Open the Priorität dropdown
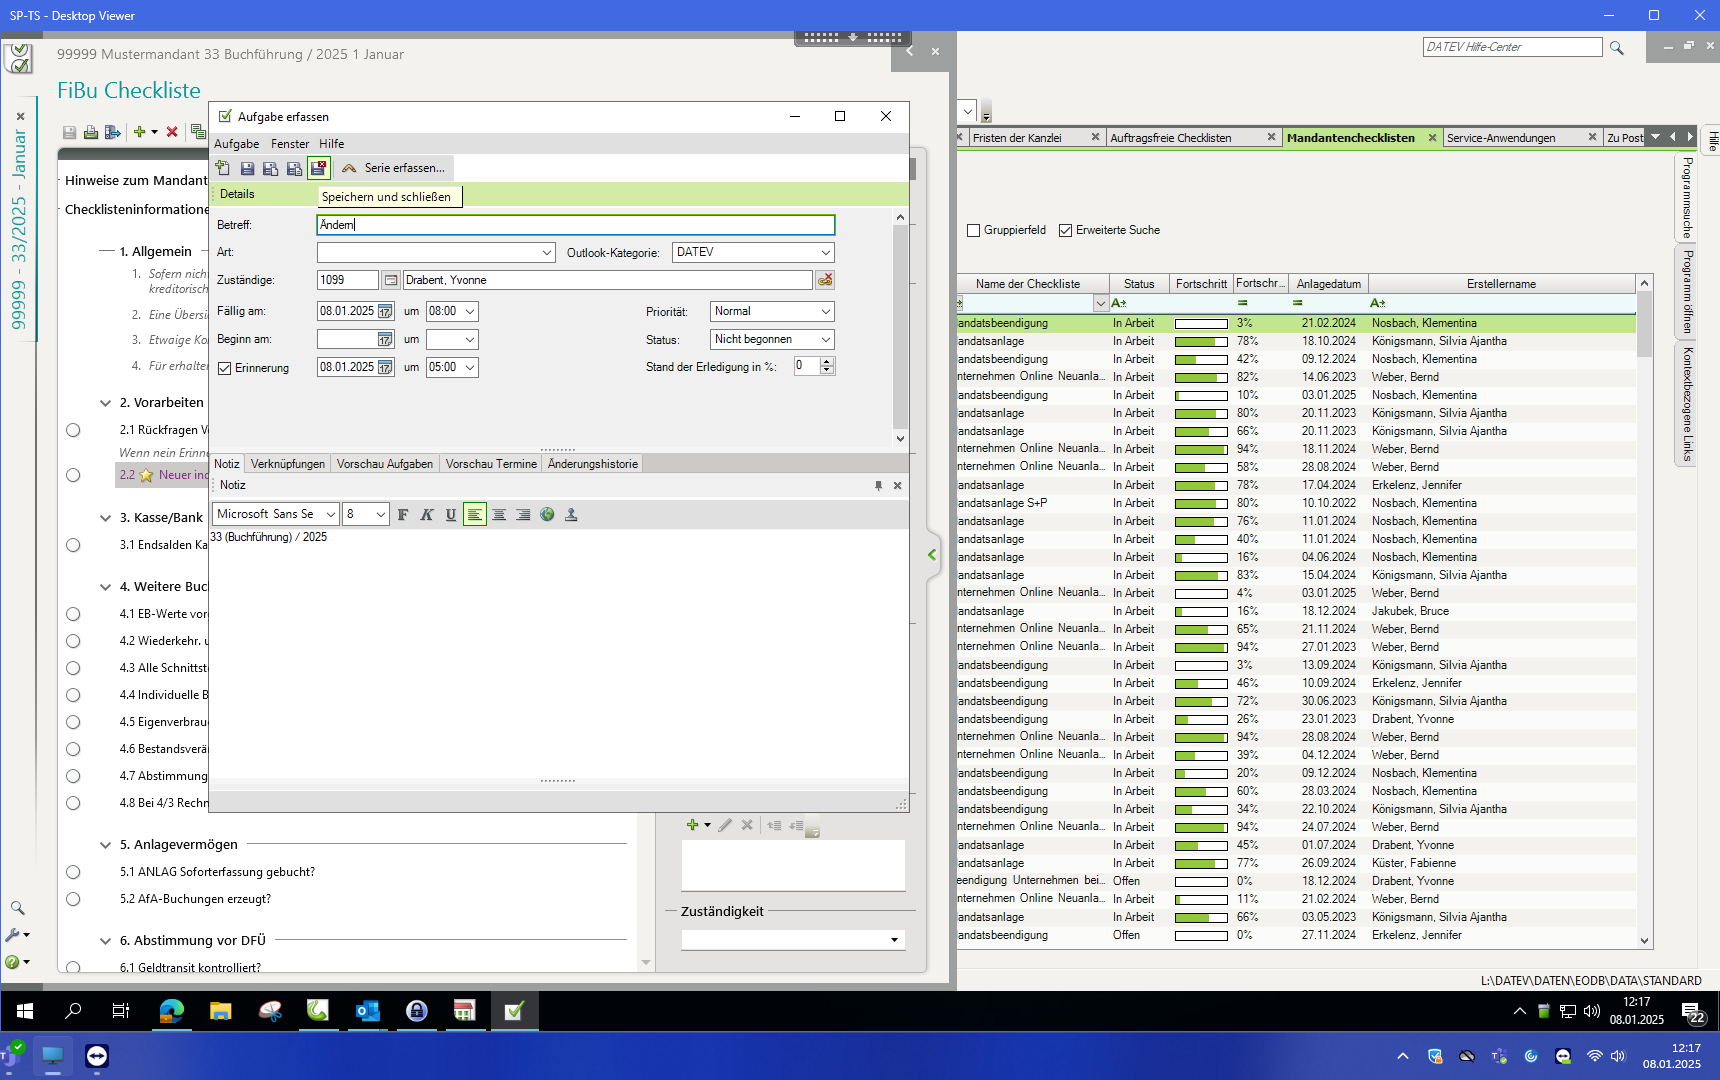Viewport: 1720px width, 1080px height. click(825, 312)
